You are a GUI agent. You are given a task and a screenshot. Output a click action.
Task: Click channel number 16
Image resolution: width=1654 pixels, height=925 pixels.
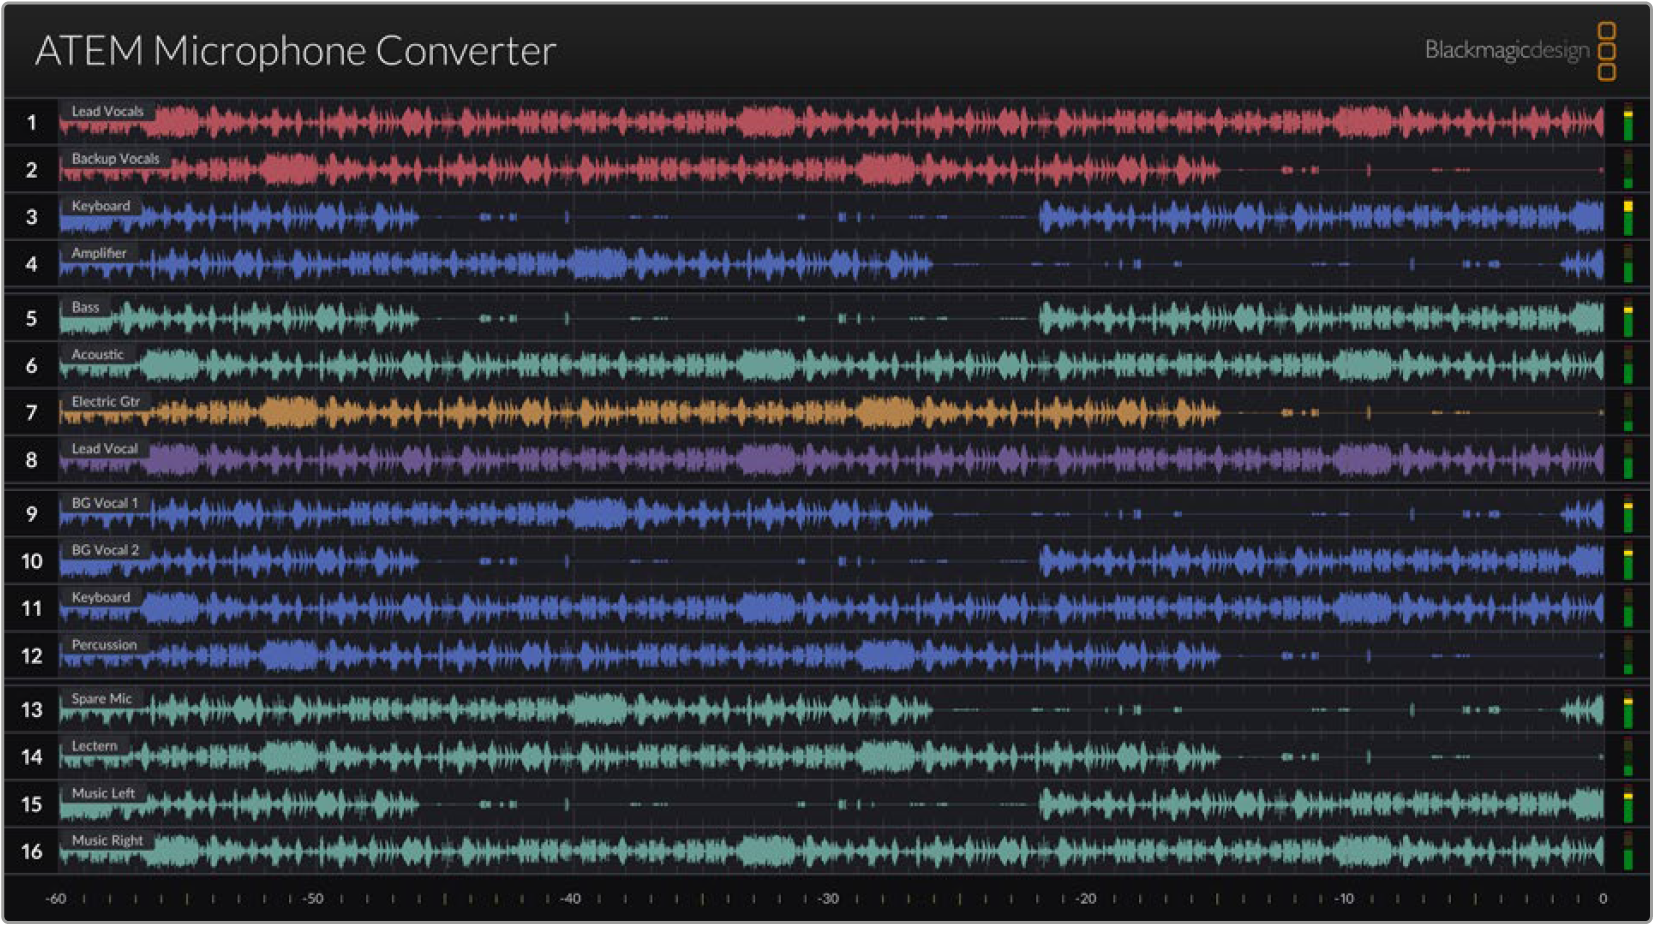tap(32, 852)
